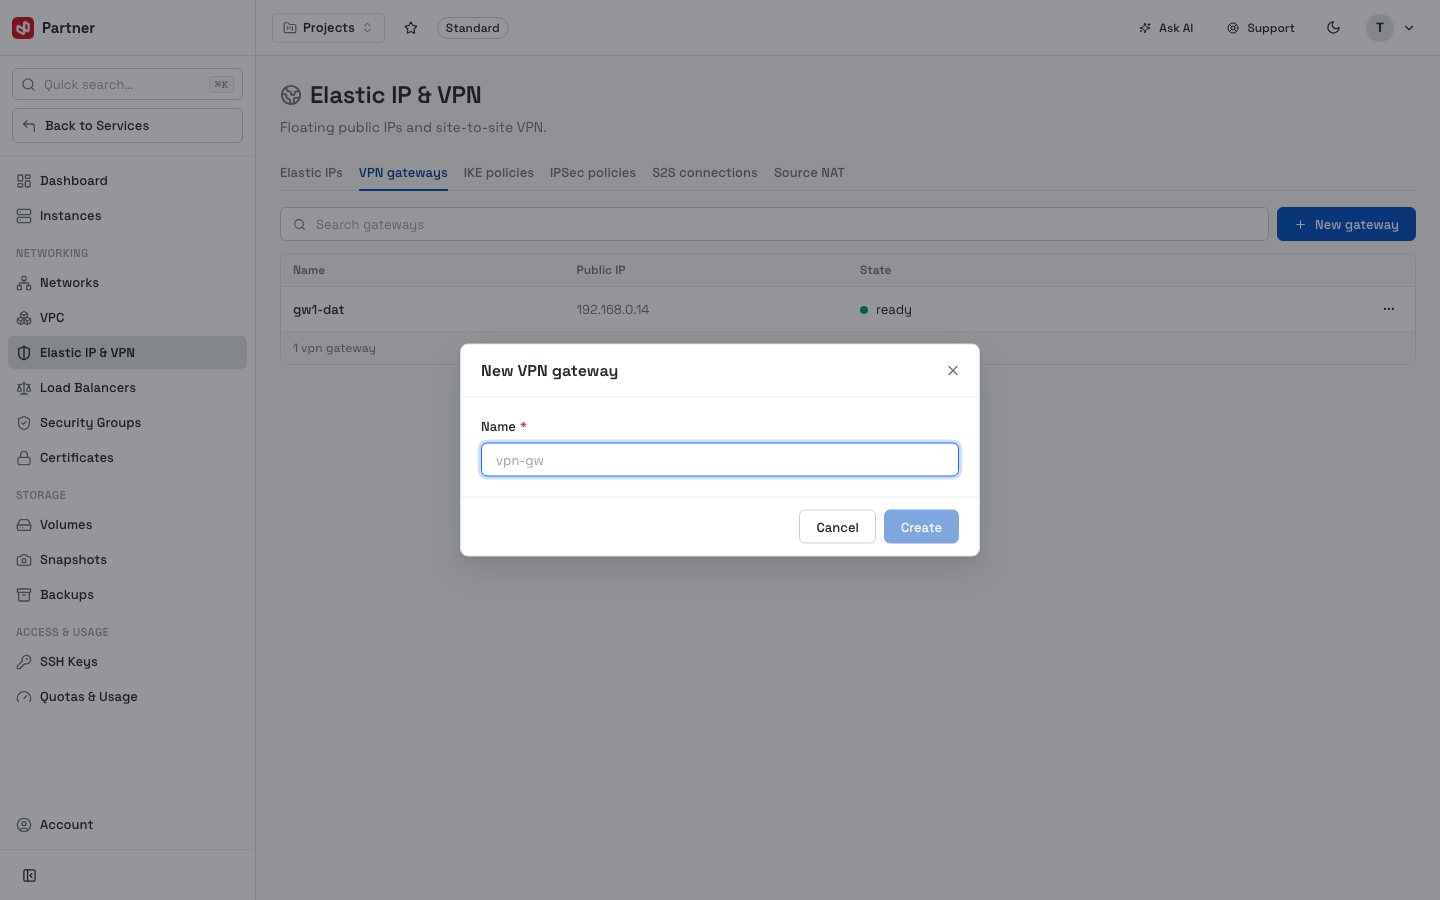Open Quotas & Usage in the sidebar
This screenshot has height=900, width=1440.
tap(127, 697)
